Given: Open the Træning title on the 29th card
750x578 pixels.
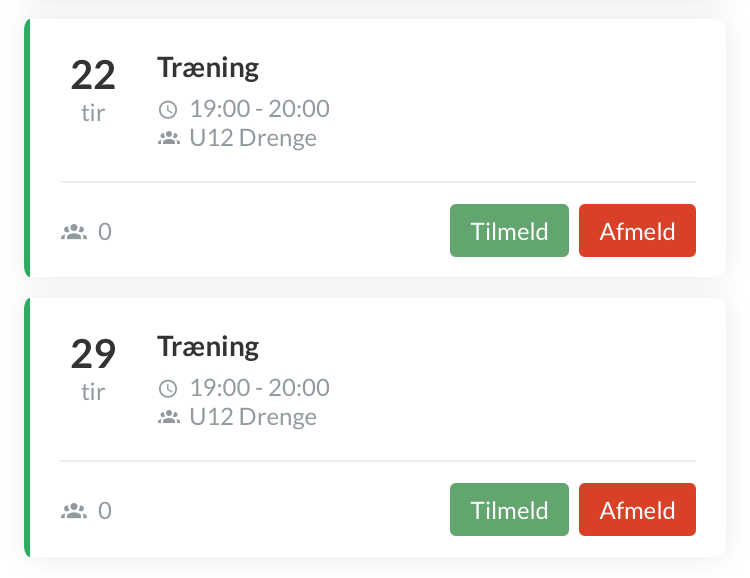Looking at the screenshot, I should 208,347.
